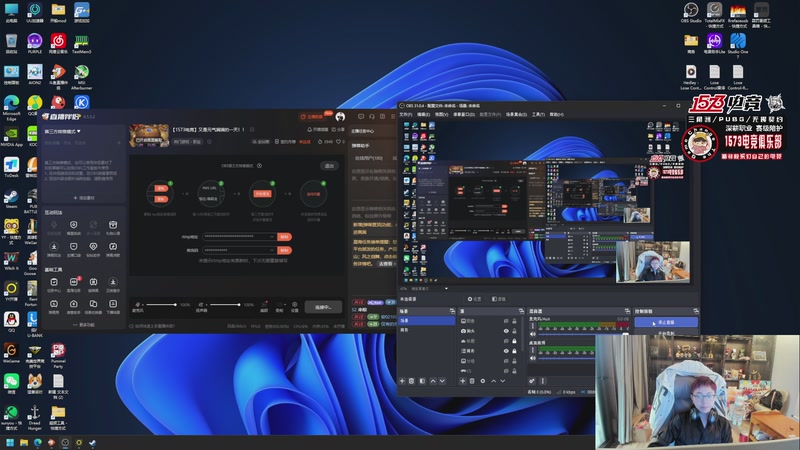This screenshot has width=800, height=450.
Task: Open settings gear in streaming companion bottom bar
Action: 294,305
